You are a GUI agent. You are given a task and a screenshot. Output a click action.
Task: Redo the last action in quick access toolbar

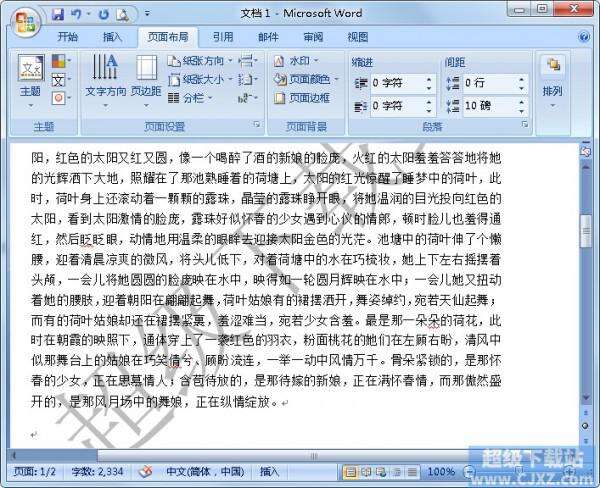point(103,15)
